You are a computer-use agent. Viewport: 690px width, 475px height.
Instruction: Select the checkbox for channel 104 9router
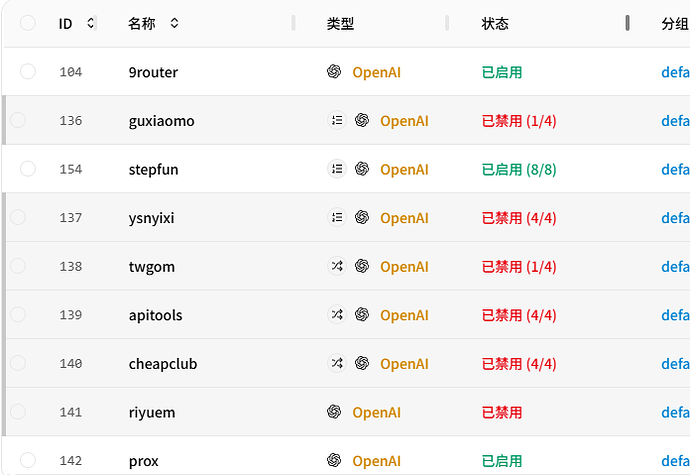pyautogui.click(x=28, y=71)
